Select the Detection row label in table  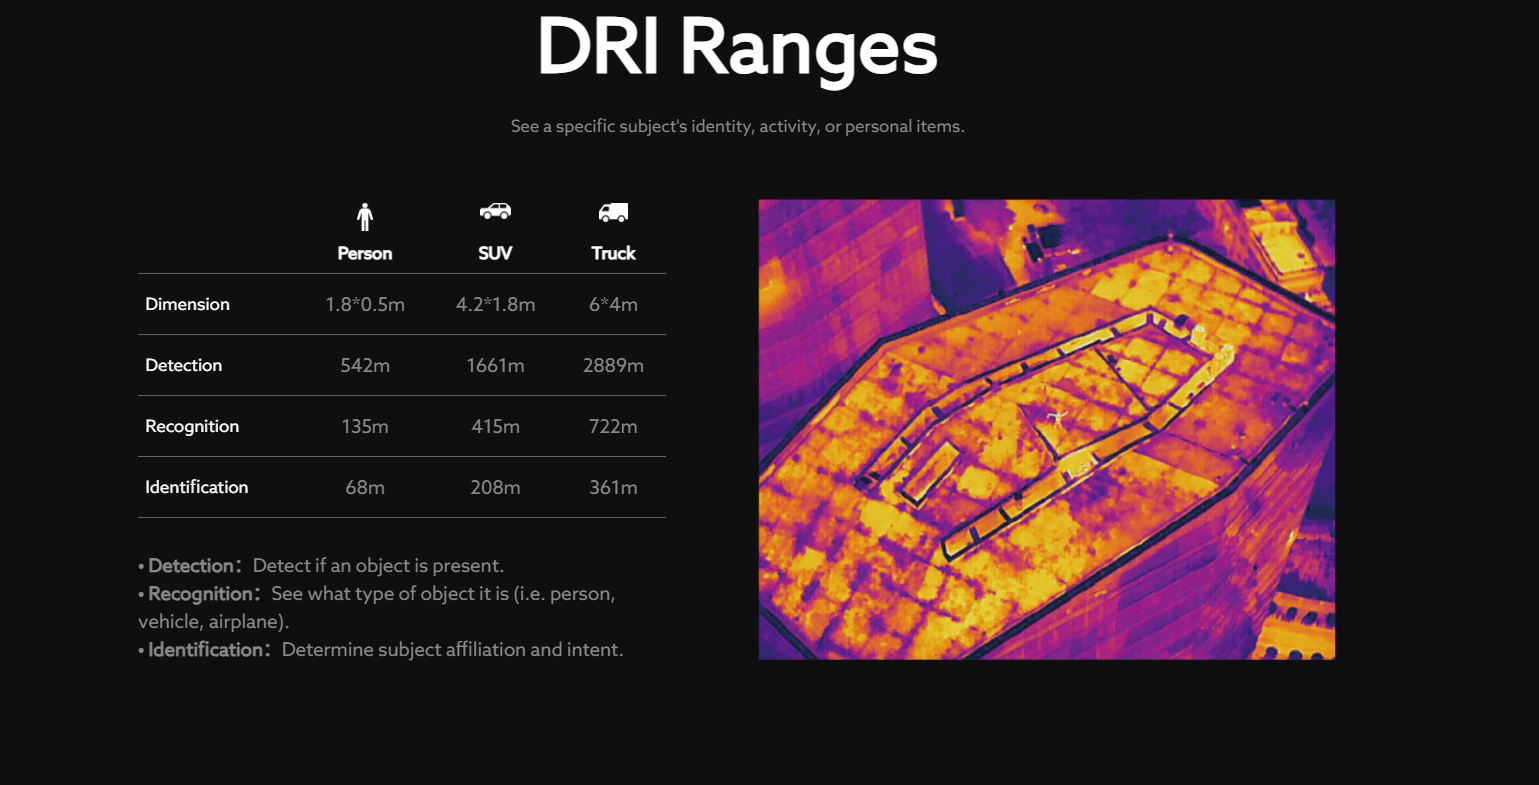pos(183,365)
